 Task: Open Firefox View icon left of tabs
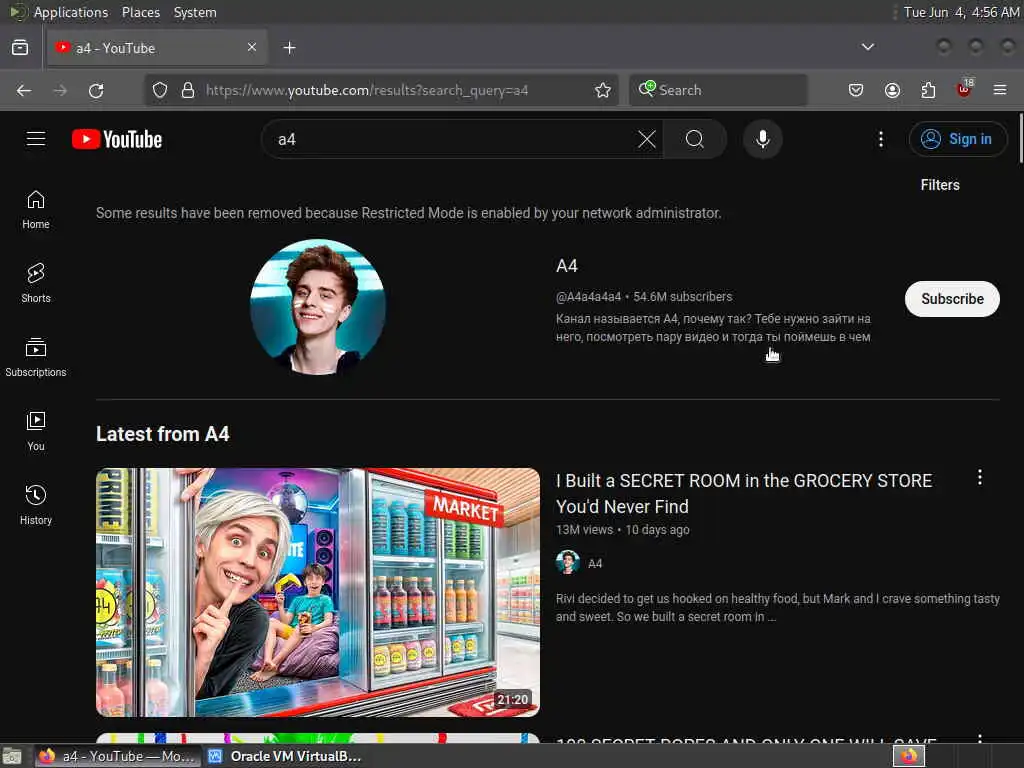pos(20,48)
